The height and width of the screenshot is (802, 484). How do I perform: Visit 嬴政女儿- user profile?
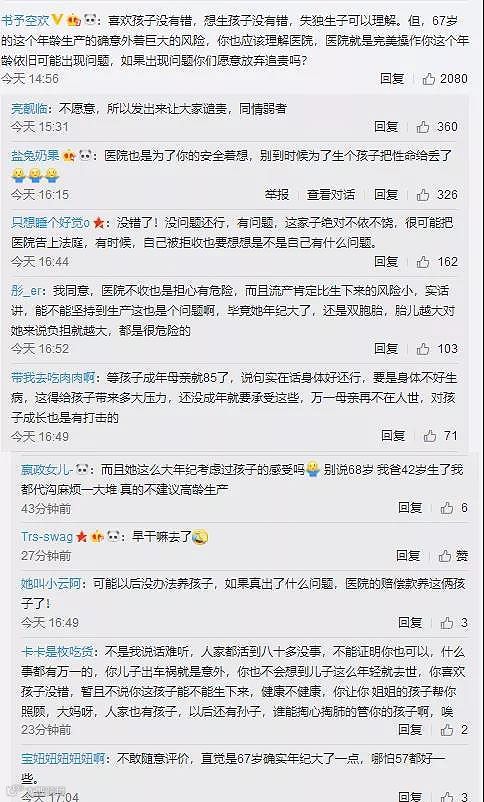tap(47, 470)
